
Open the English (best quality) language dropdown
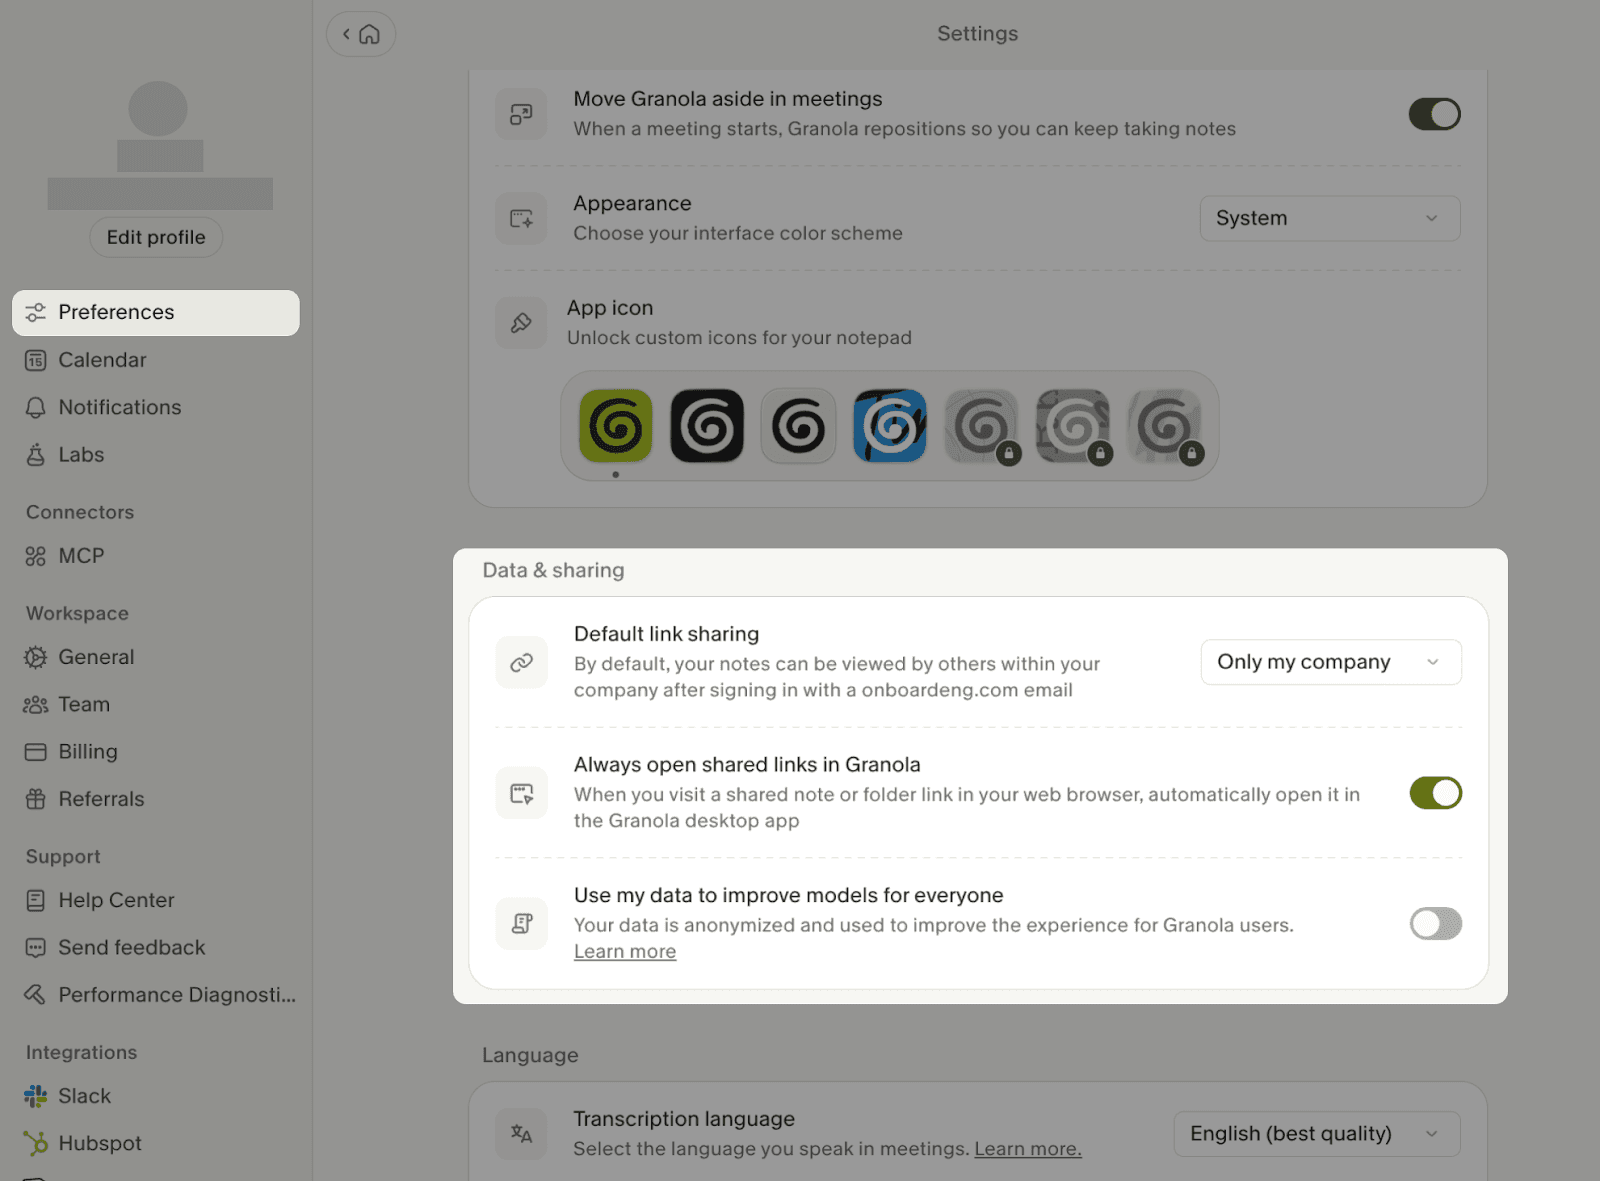coord(1317,1134)
